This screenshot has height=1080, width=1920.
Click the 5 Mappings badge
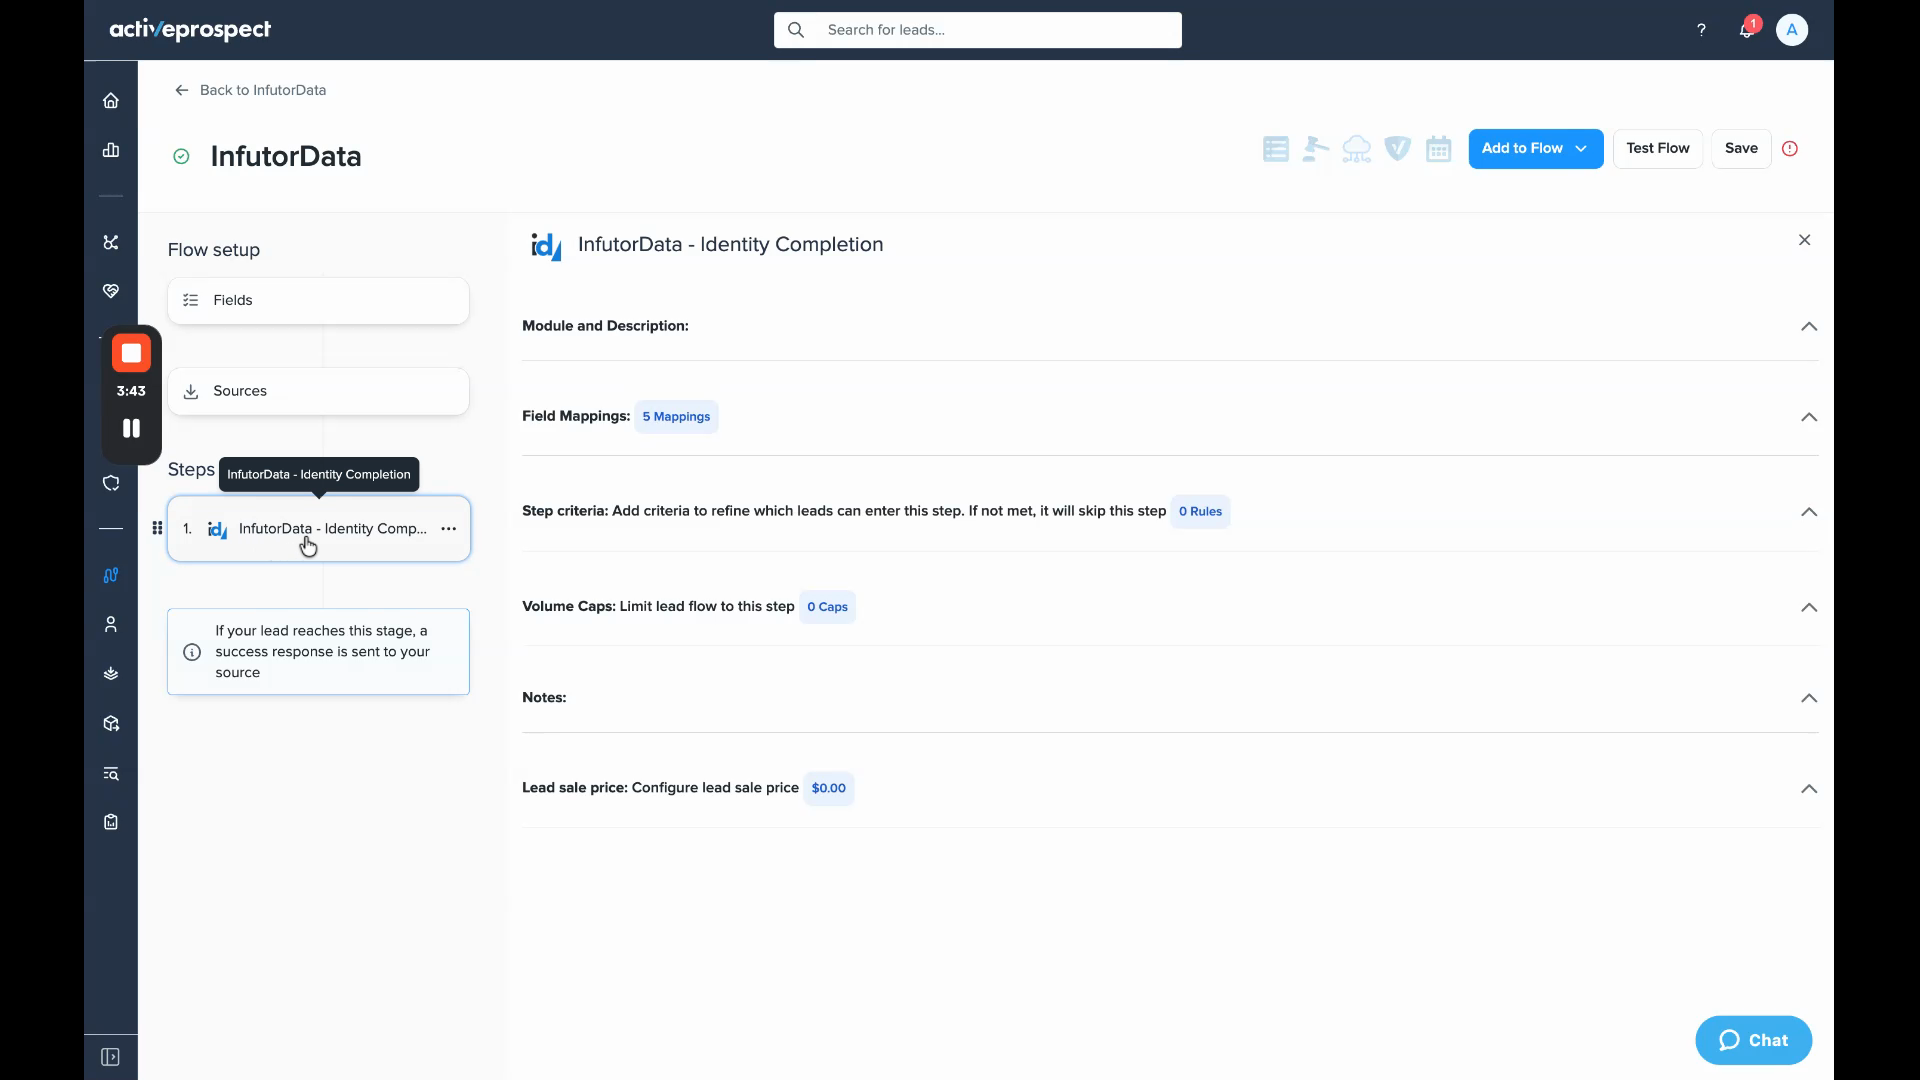pos(676,417)
